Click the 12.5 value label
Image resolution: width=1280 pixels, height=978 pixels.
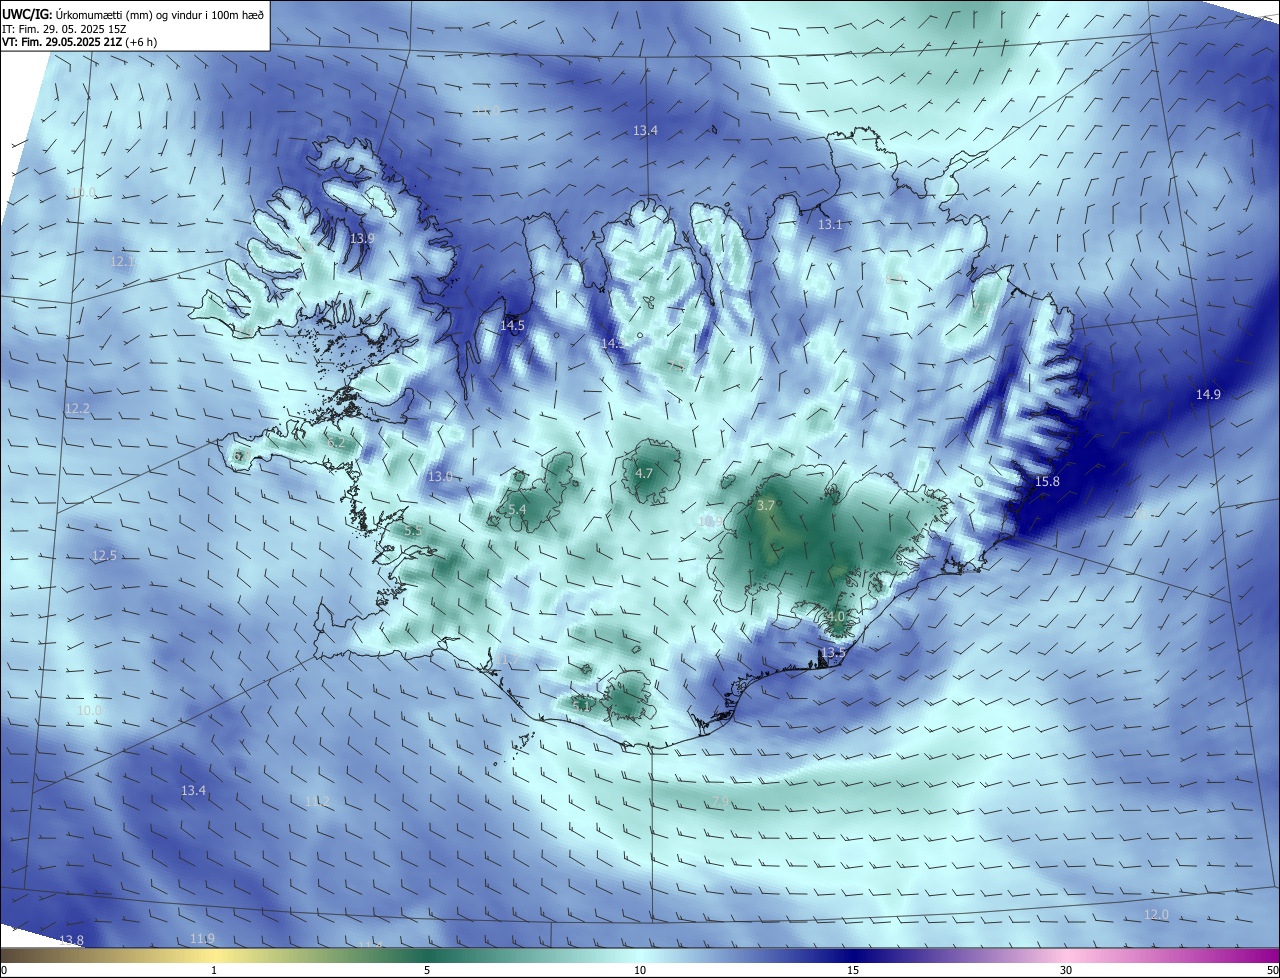(104, 556)
